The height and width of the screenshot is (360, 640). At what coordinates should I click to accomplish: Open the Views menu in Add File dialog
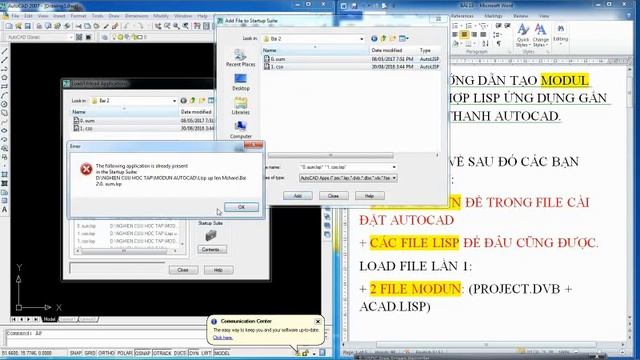click(404, 38)
